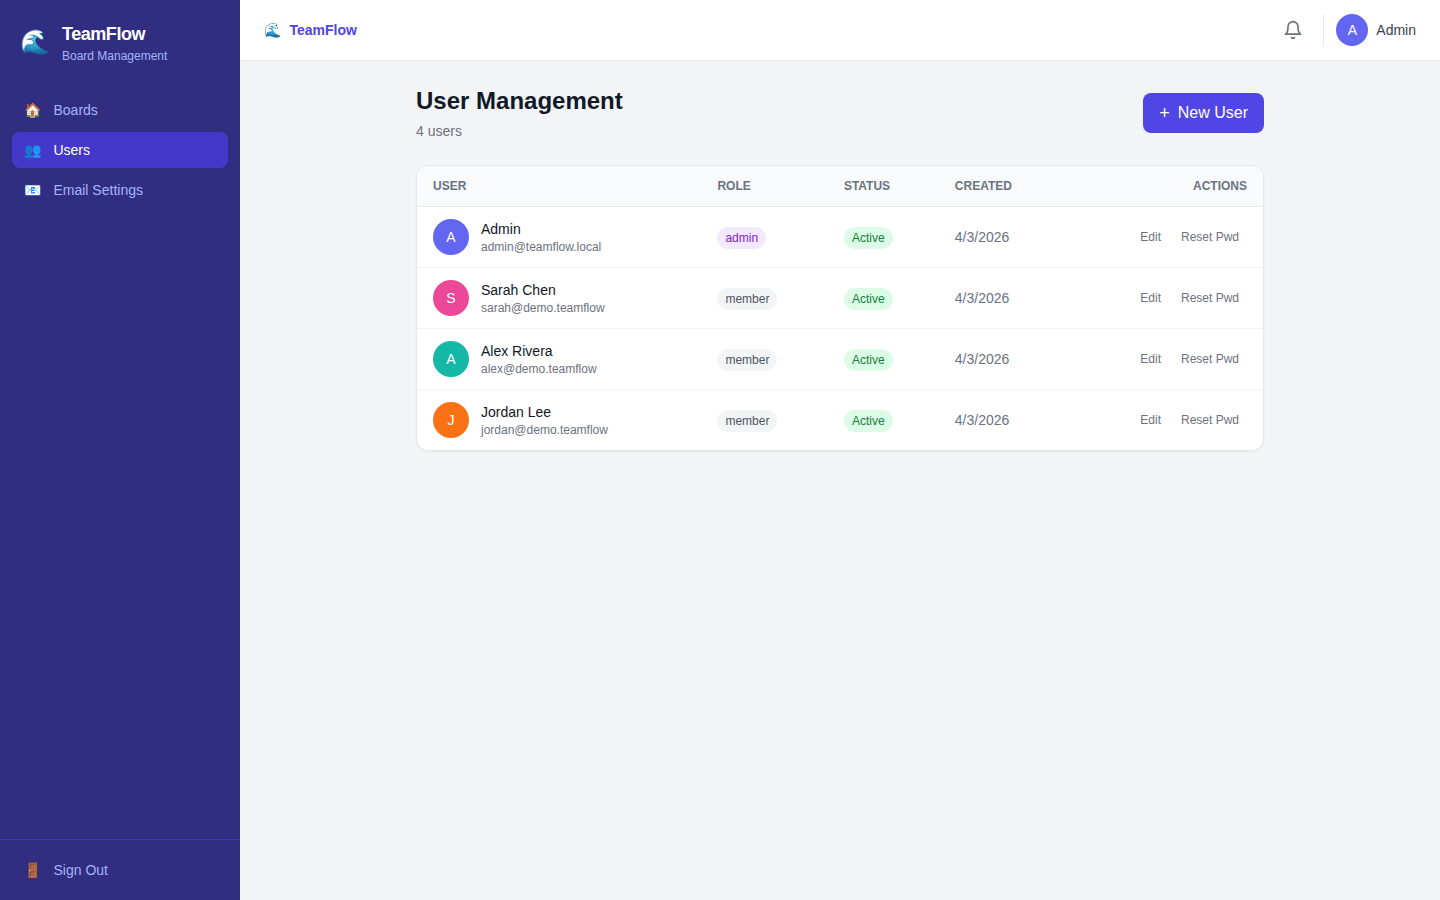The width and height of the screenshot is (1440, 900).
Task: Click Edit for Jordan Lee
Action: click(x=1150, y=420)
